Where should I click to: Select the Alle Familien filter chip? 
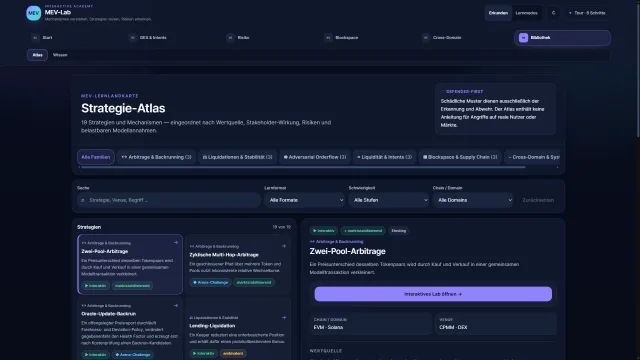coord(96,157)
